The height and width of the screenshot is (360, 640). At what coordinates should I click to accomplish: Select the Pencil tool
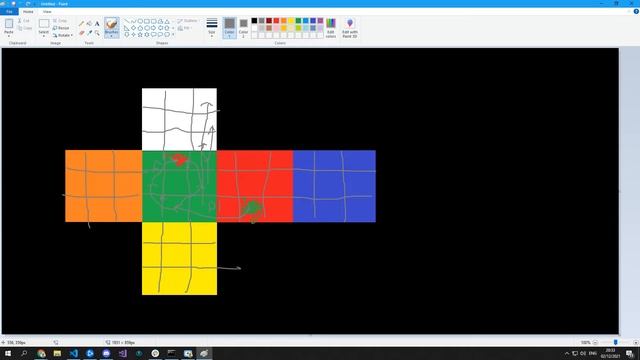pyautogui.click(x=81, y=23)
